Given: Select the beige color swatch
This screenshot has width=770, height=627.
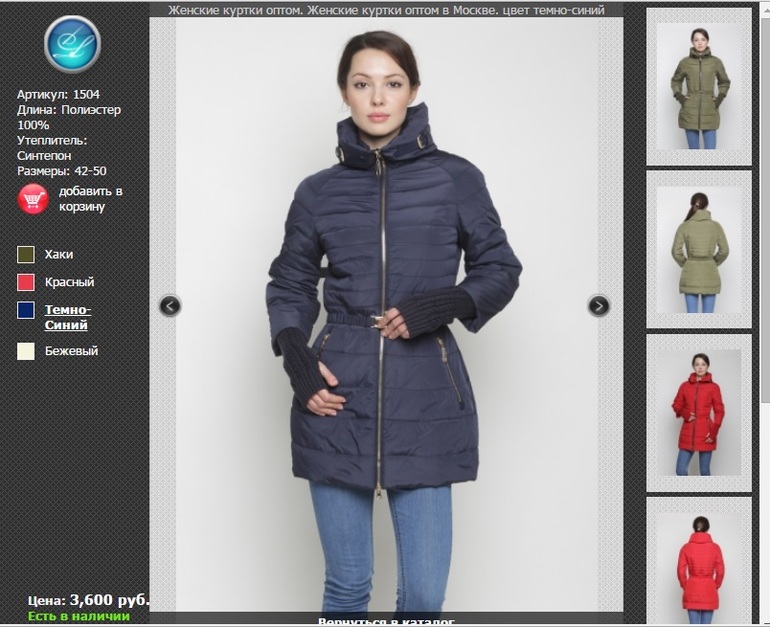Looking at the screenshot, I should tap(26, 351).
